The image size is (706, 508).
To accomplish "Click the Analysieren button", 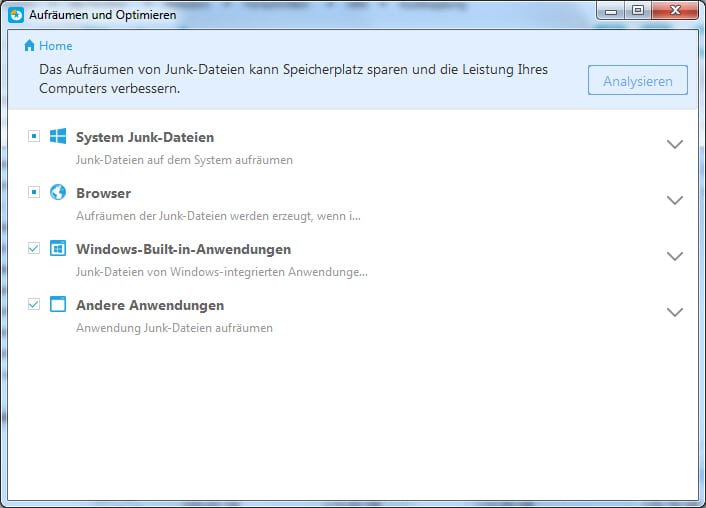I will click(638, 80).
